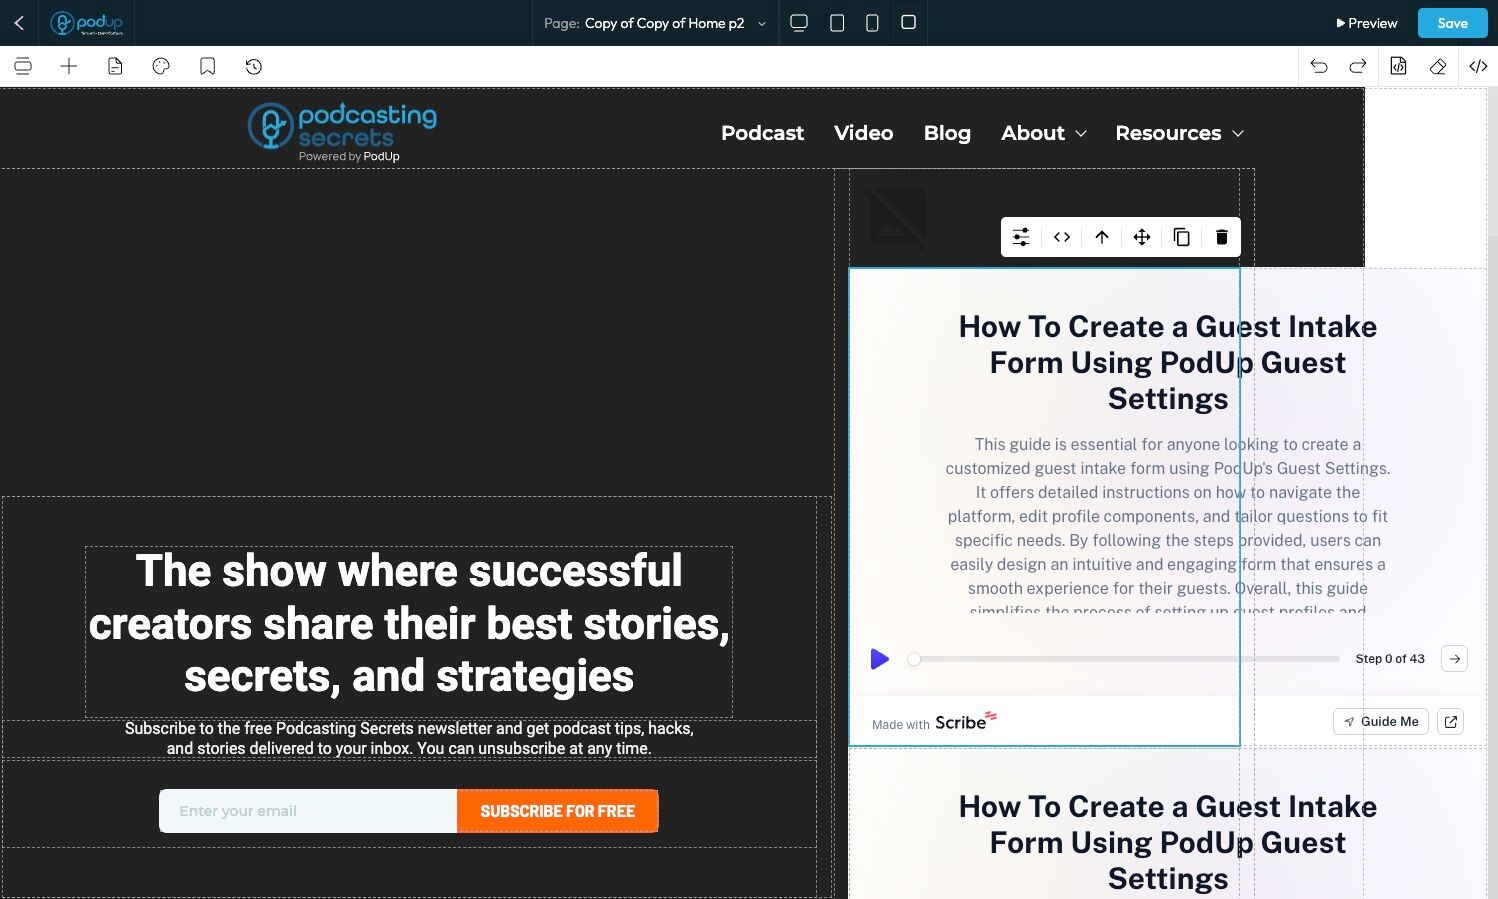The height and width of the screenshot is (899, 1498).
Task: Open the Podcast nav item
Action: [x=762, y=133]
